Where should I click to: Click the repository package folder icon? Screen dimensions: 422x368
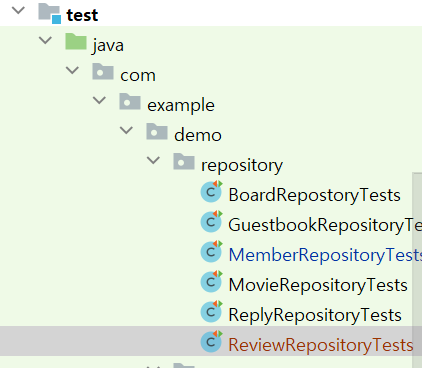(184, 162)
